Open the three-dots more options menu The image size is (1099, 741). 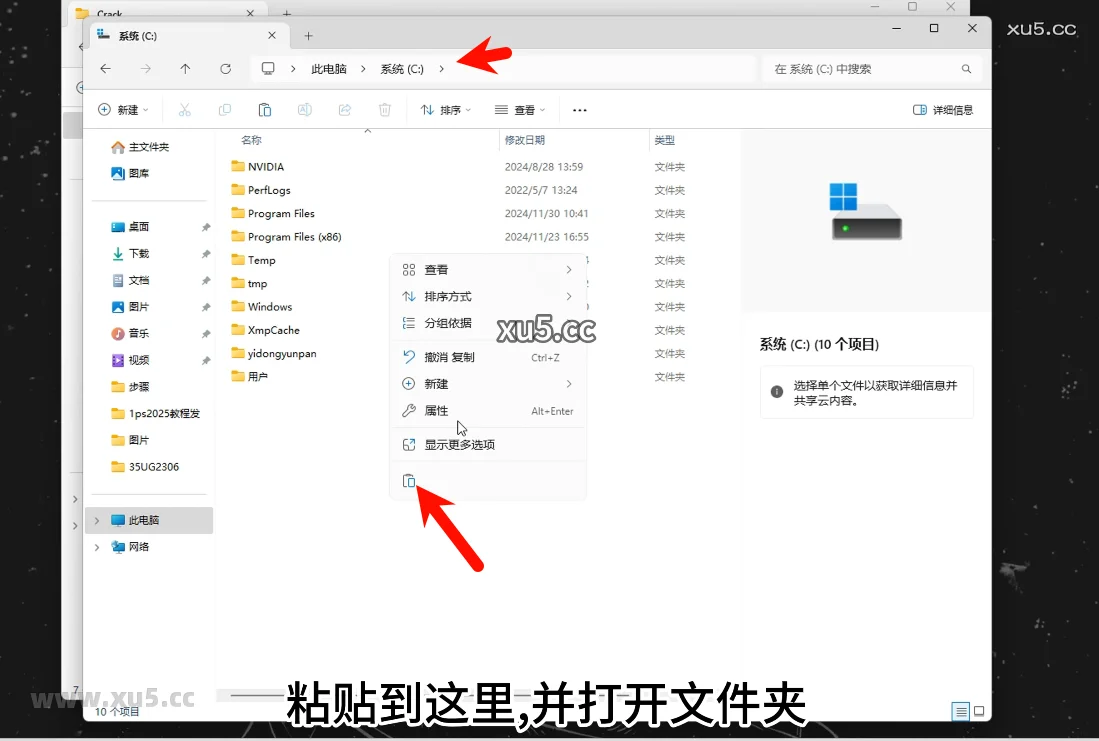(579, 110)
